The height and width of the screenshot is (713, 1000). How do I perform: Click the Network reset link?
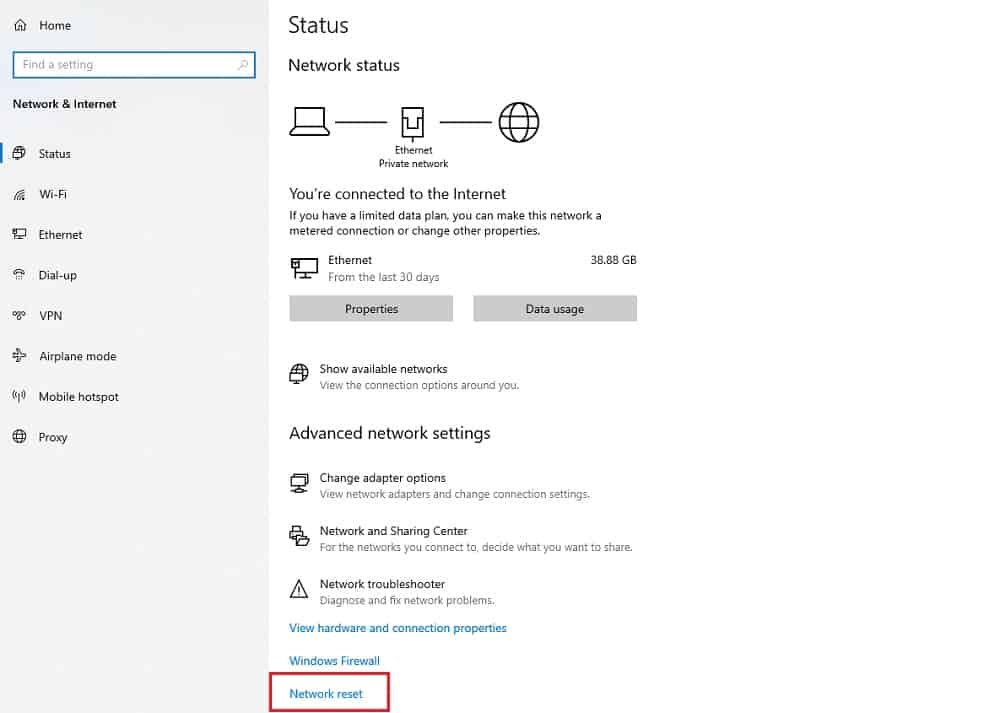coord(326,694)
